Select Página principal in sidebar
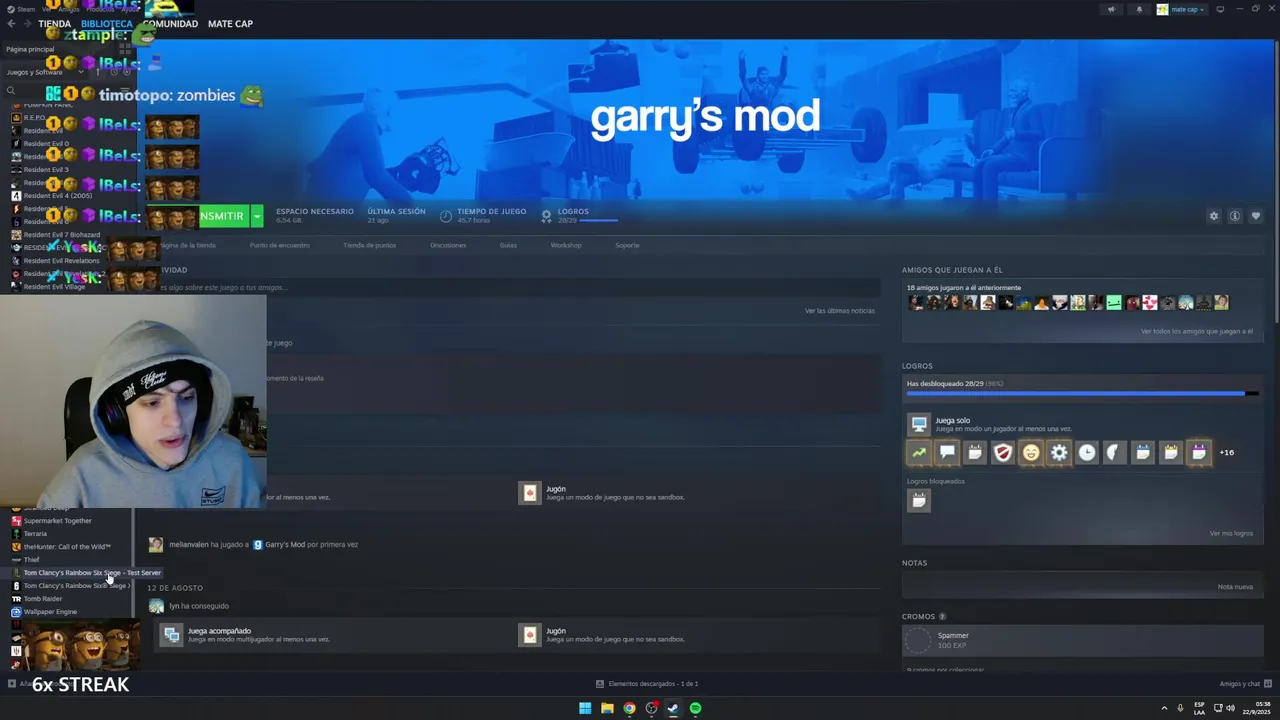The width and height of the screenshot is (1280, 720). (30, 49)
